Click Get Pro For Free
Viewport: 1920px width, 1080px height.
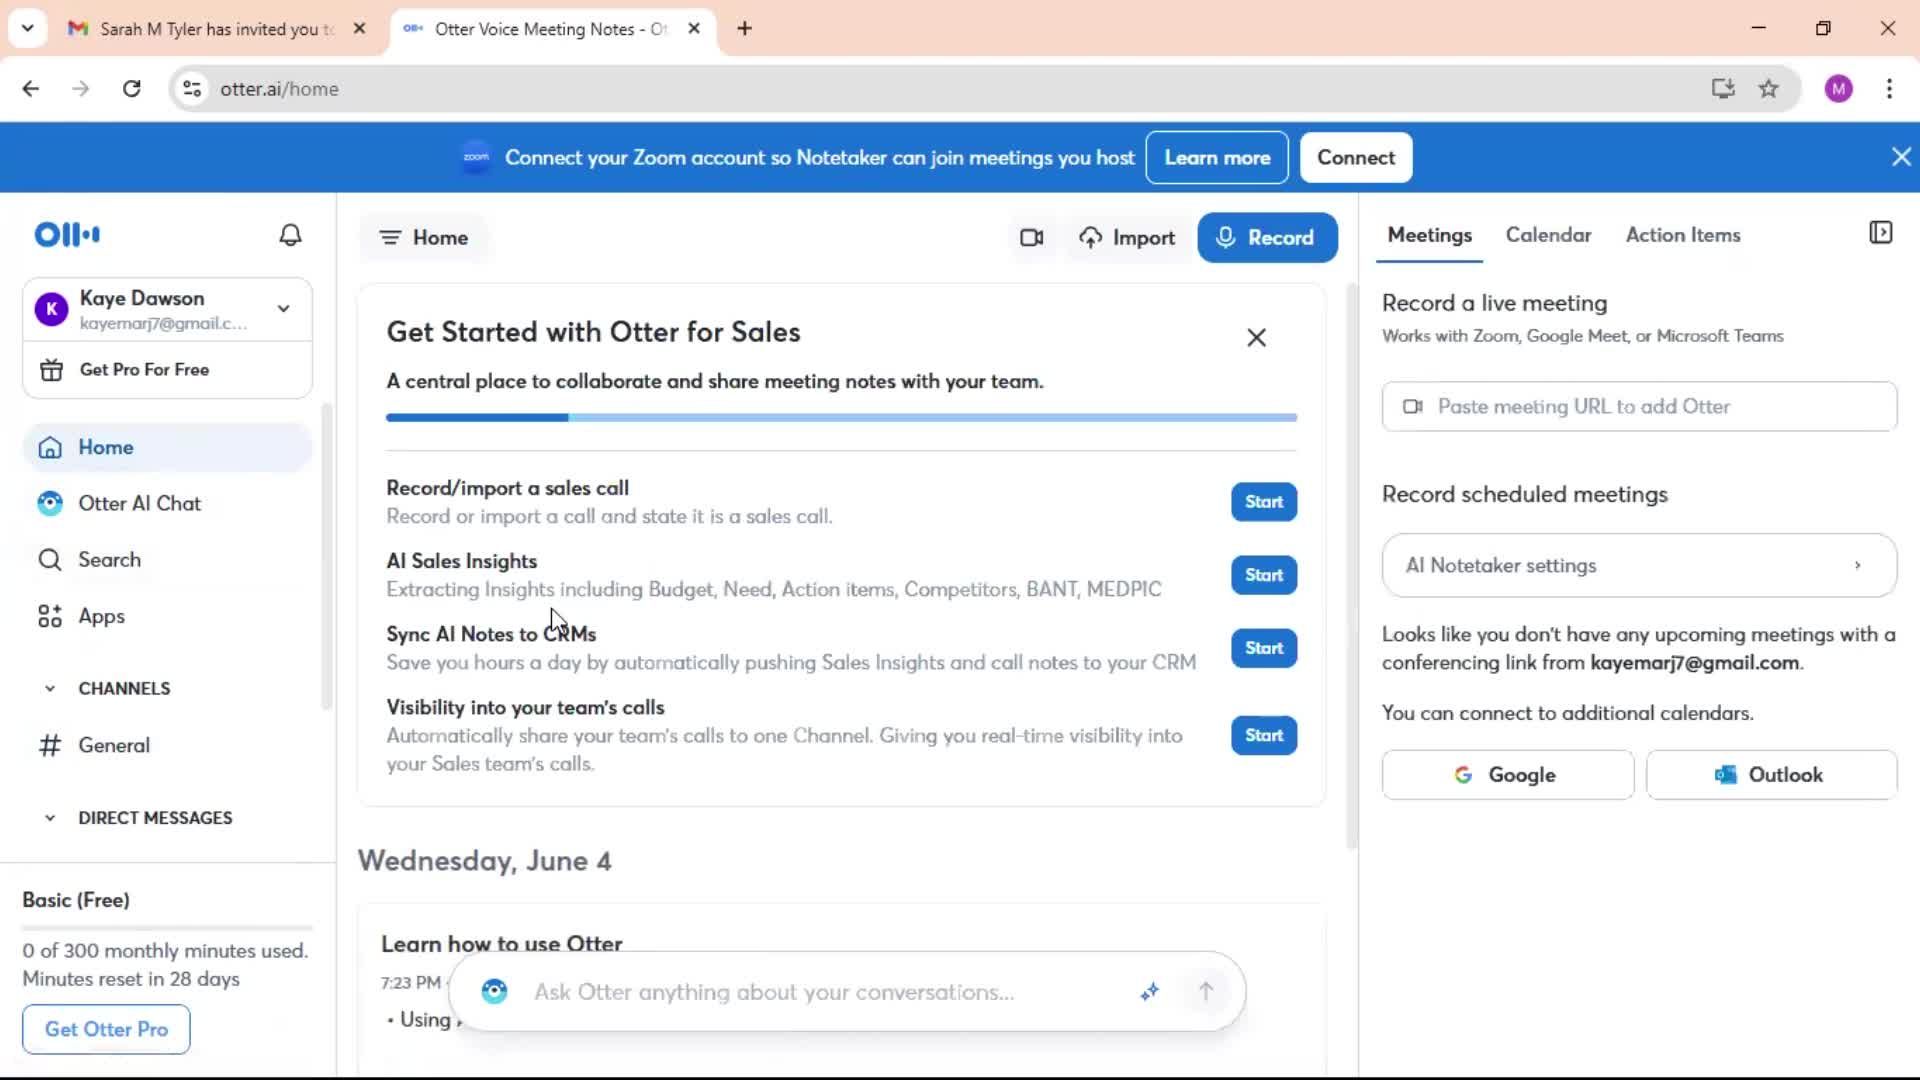(168, 370)
